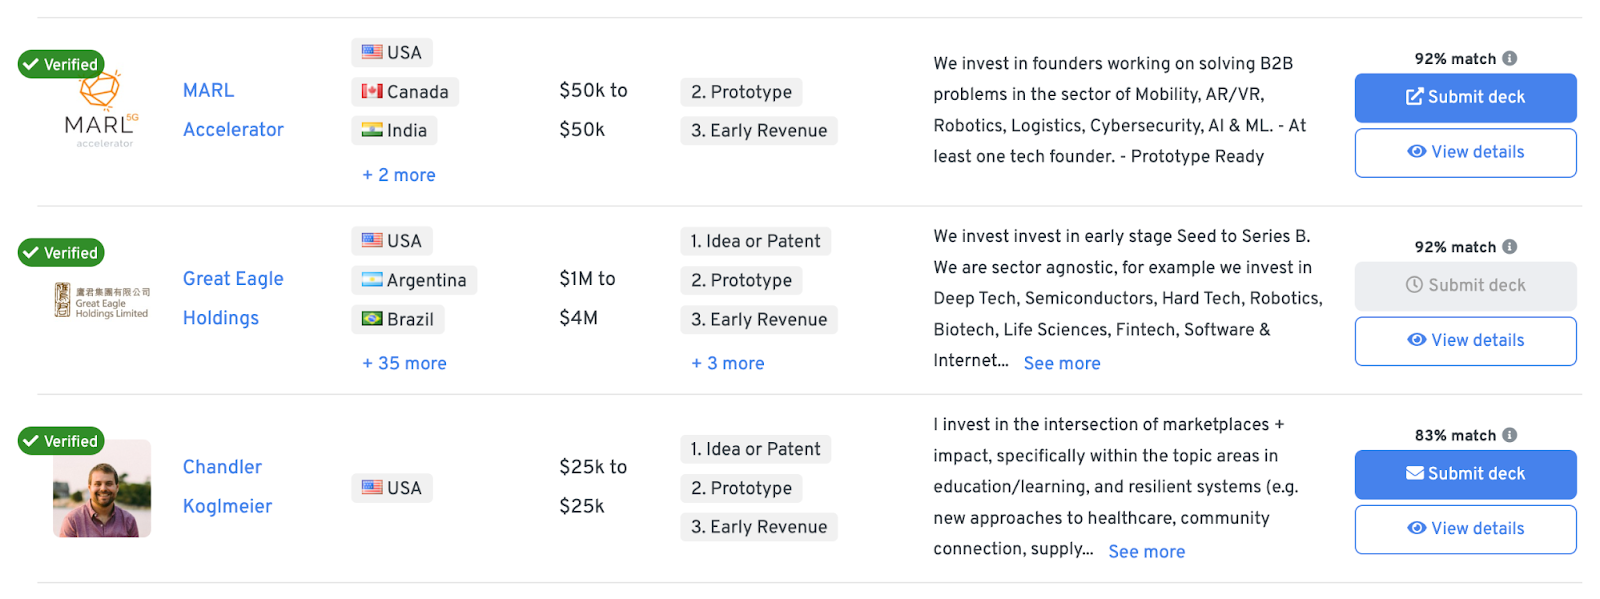Image resolution: width=1600 pixels, height=599 pixels.
Task: Click info icon beside 83% match
Action: [1509, 435]
